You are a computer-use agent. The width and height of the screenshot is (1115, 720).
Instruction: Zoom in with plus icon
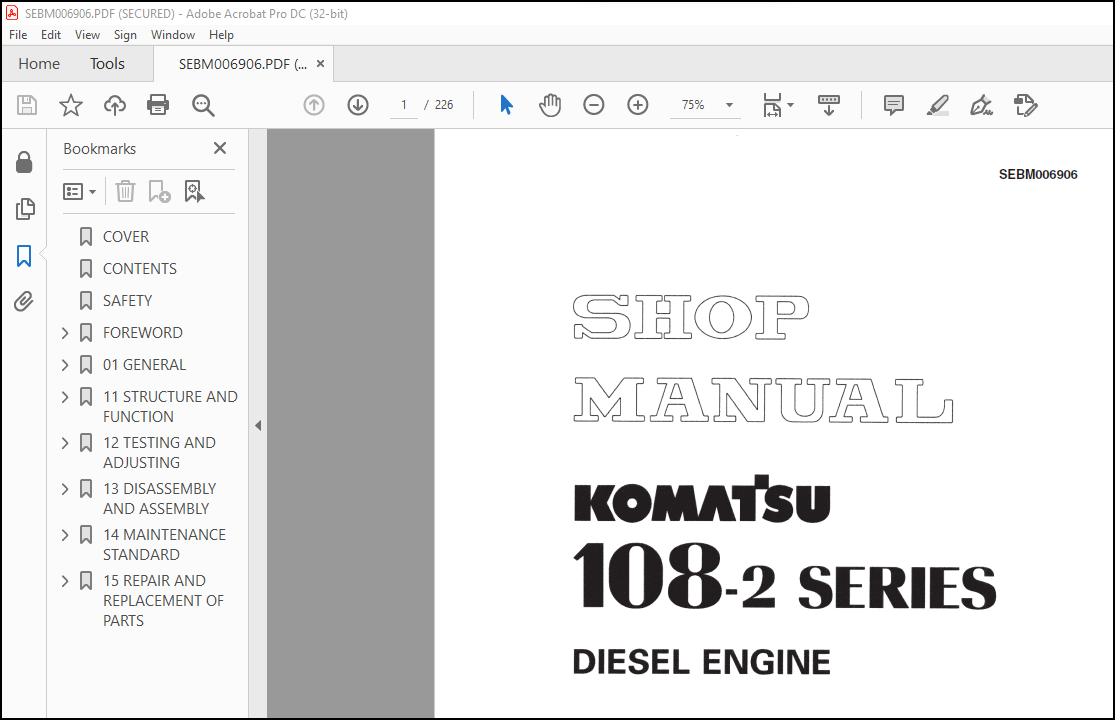point(638,105)
